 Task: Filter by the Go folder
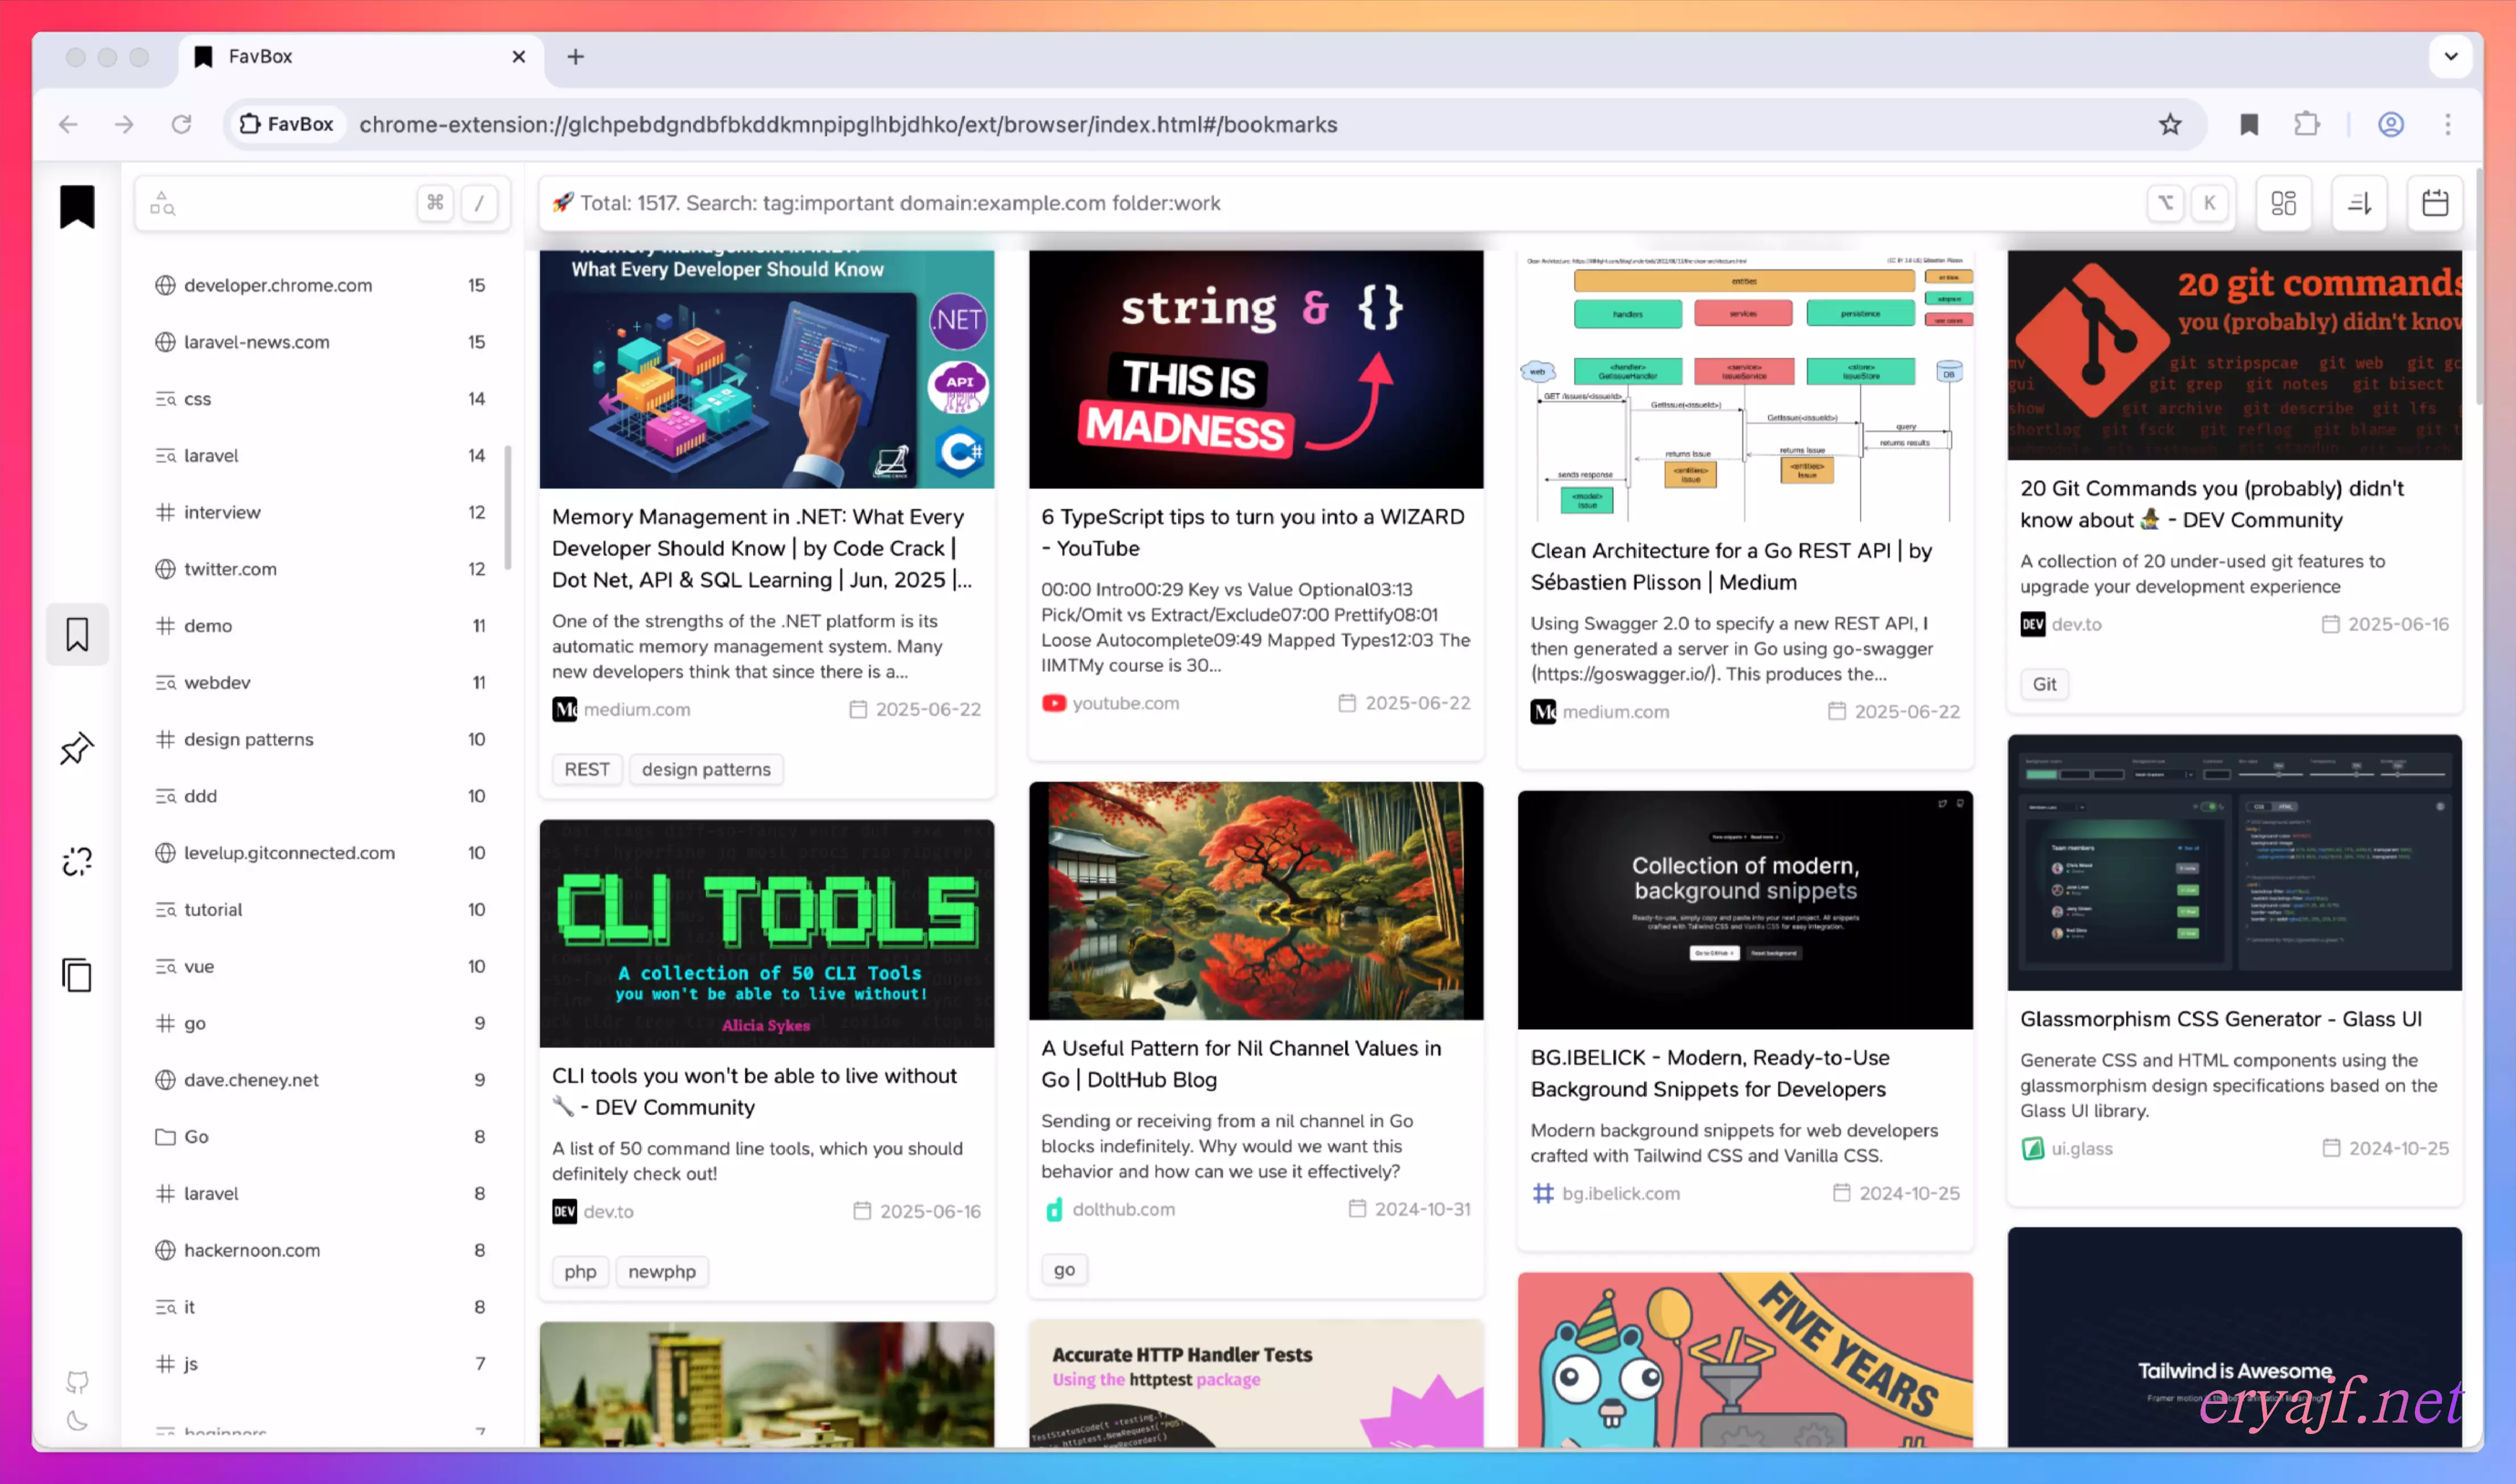[320, 1137]
